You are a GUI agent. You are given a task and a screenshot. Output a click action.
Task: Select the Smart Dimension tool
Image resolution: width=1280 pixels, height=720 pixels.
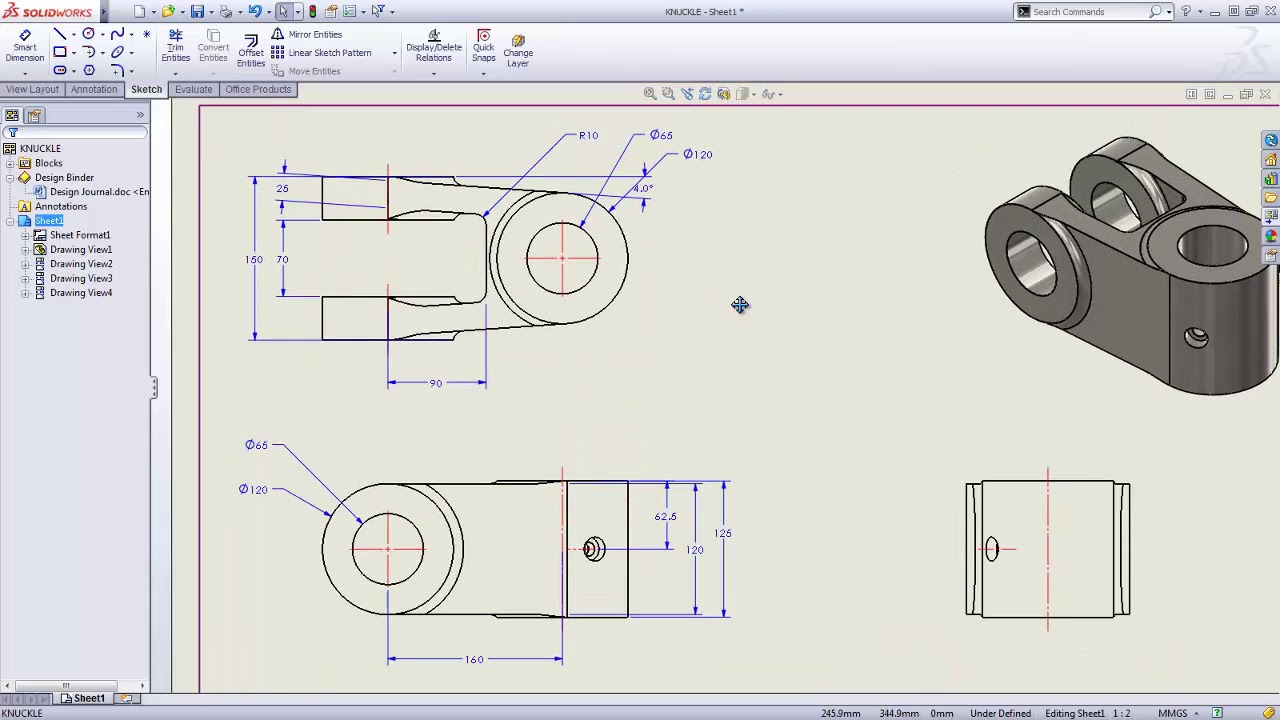[x=24, y=46]
